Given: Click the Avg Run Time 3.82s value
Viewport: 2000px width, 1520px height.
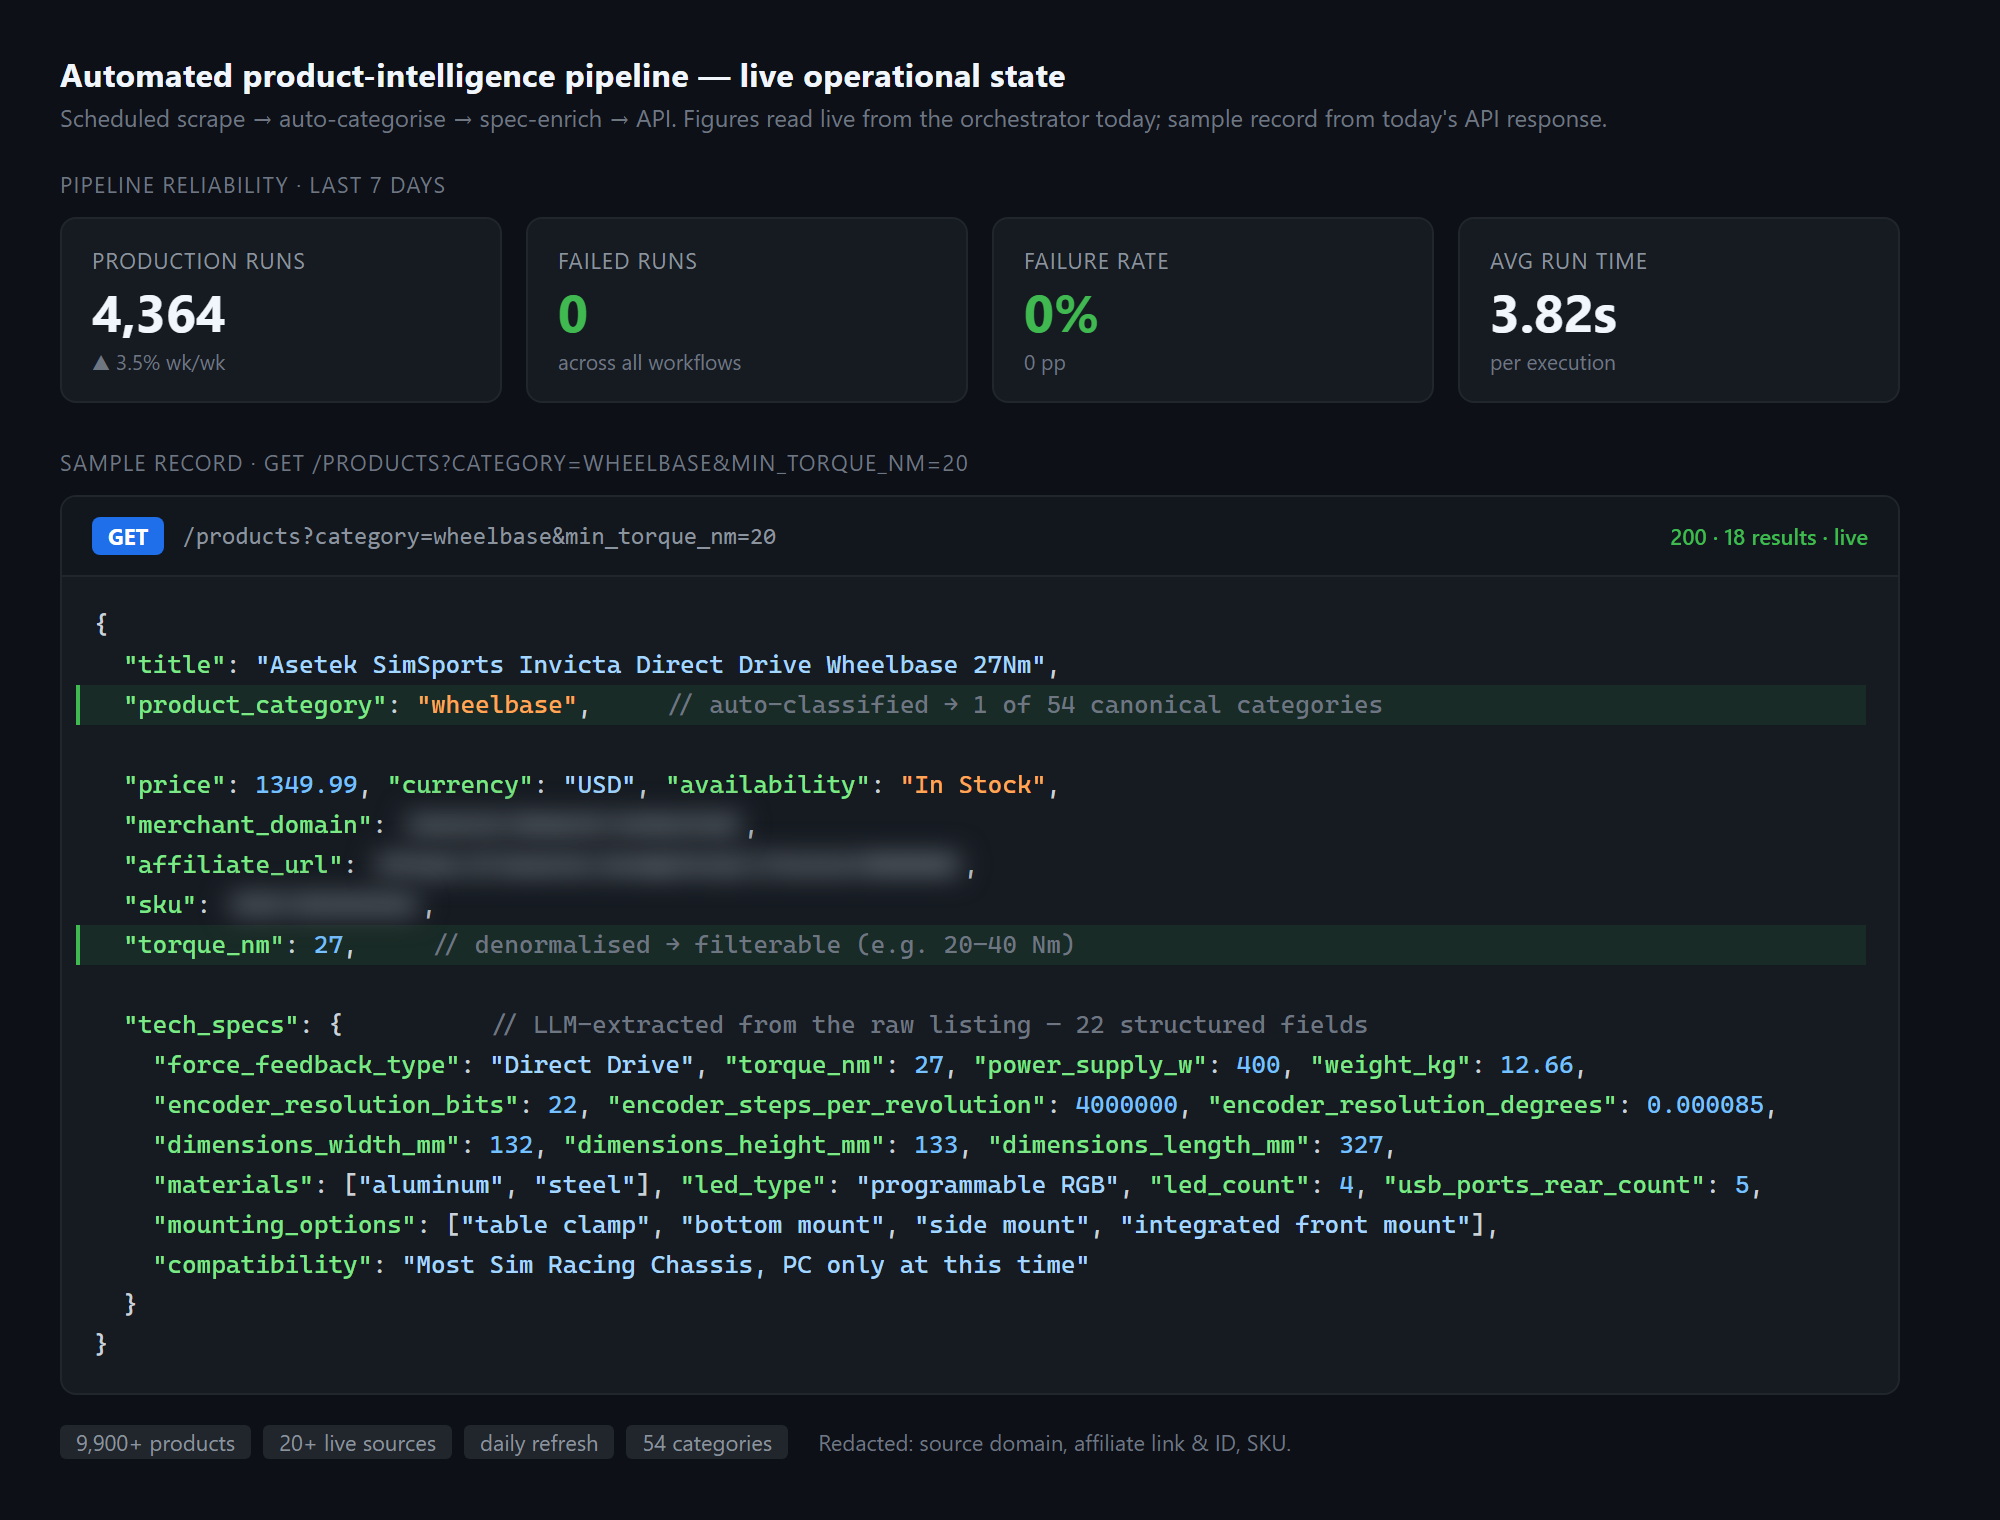Looking at the screenshot, I should pos(1553,315).
